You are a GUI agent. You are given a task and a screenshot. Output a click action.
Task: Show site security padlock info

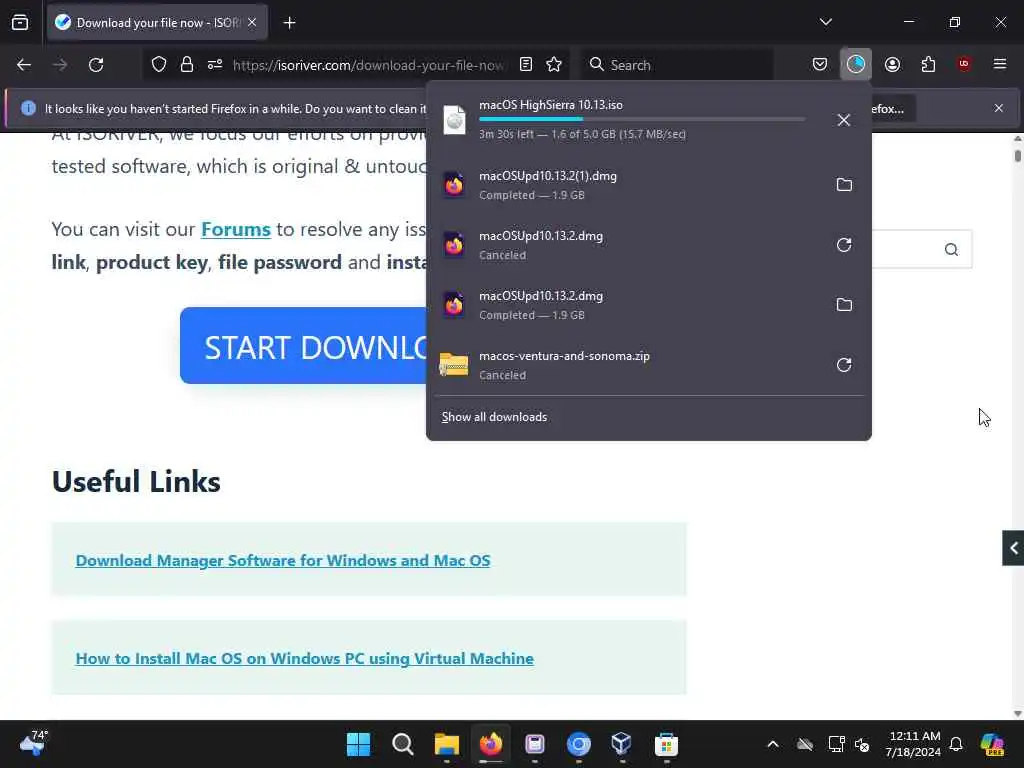pos(187,65)
